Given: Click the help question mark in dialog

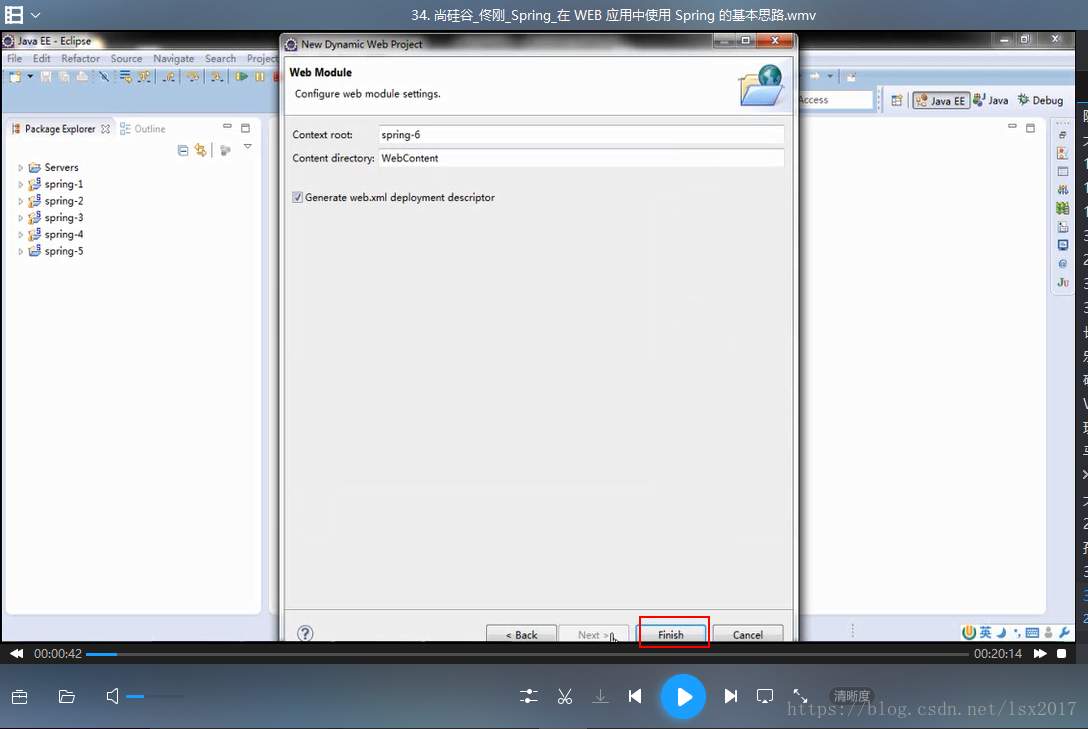Looking at the screenshot, I should click(x=305, y=633).
